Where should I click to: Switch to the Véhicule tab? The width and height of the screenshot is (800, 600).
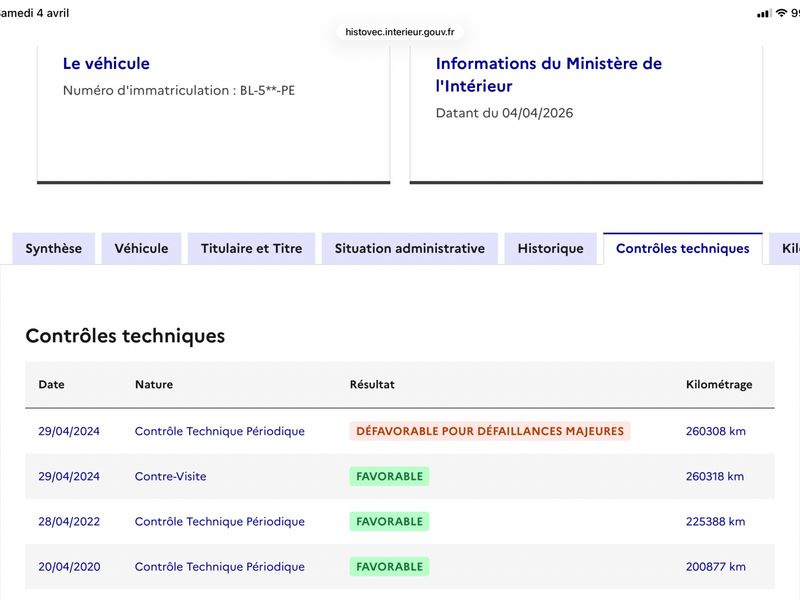tap(141, 248)
